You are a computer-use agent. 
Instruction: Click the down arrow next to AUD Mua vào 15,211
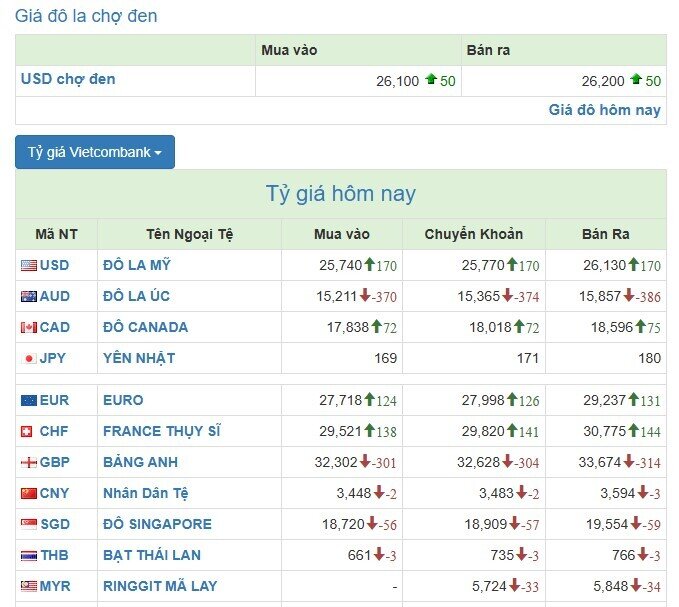click(x=365, y=295)
